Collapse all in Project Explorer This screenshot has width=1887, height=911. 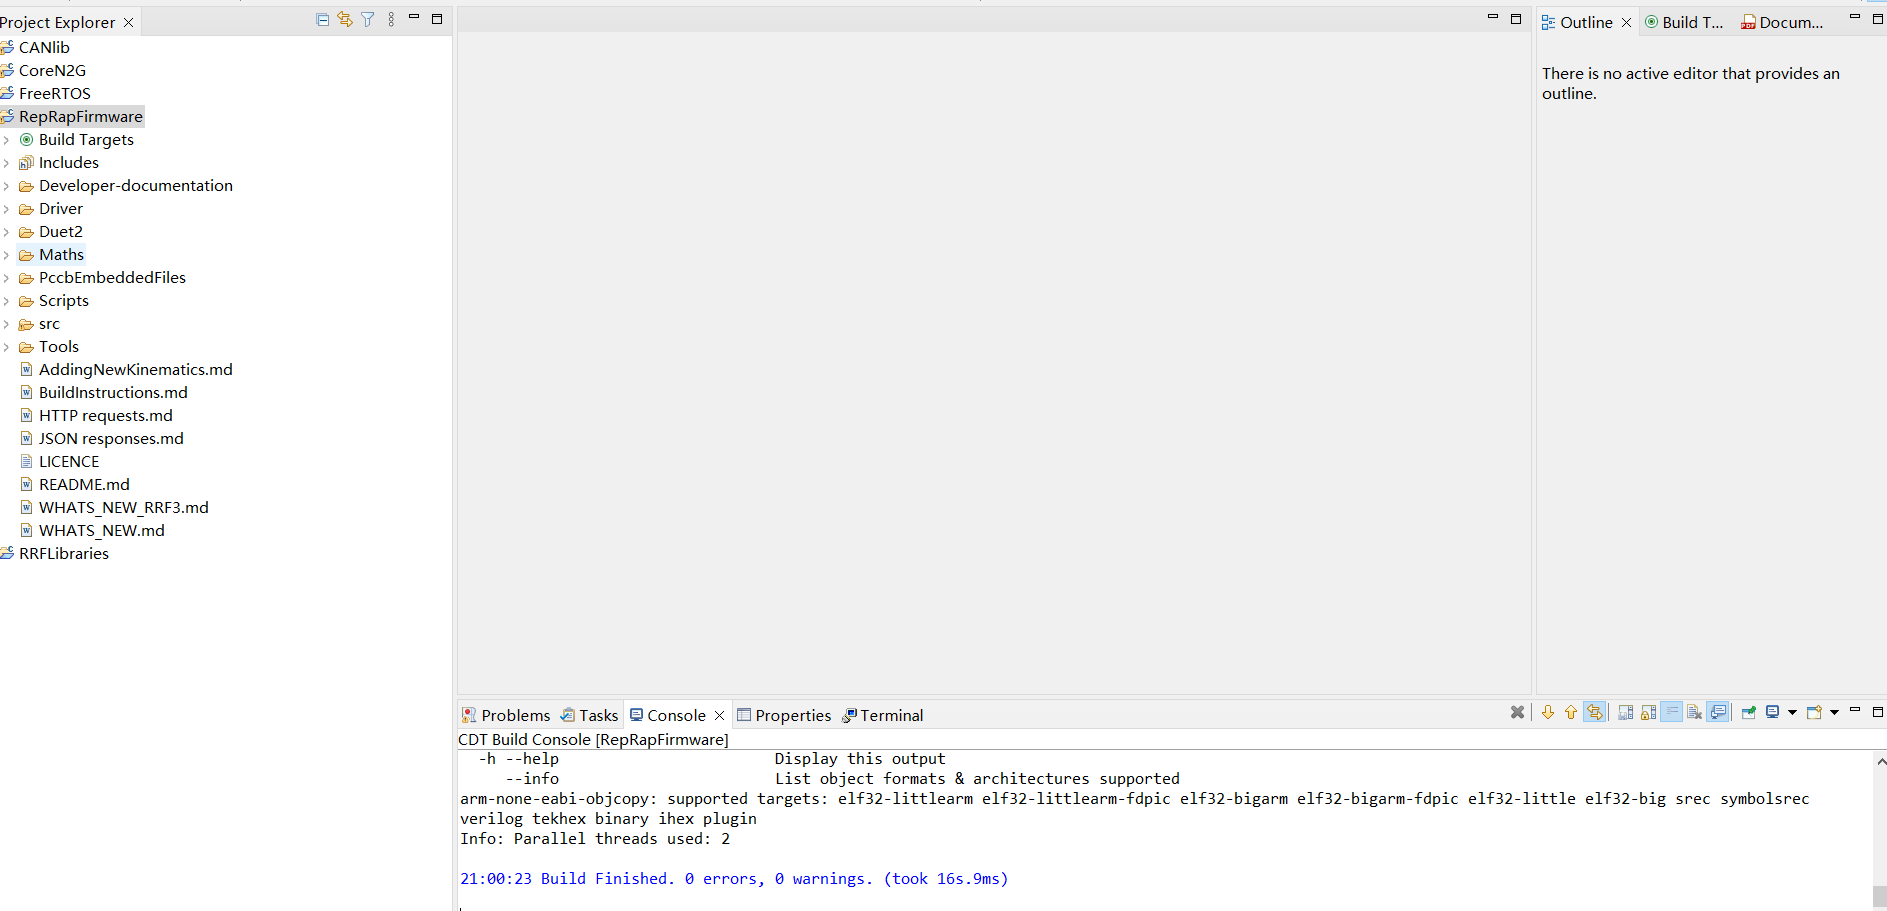click(x=322, y=19)
